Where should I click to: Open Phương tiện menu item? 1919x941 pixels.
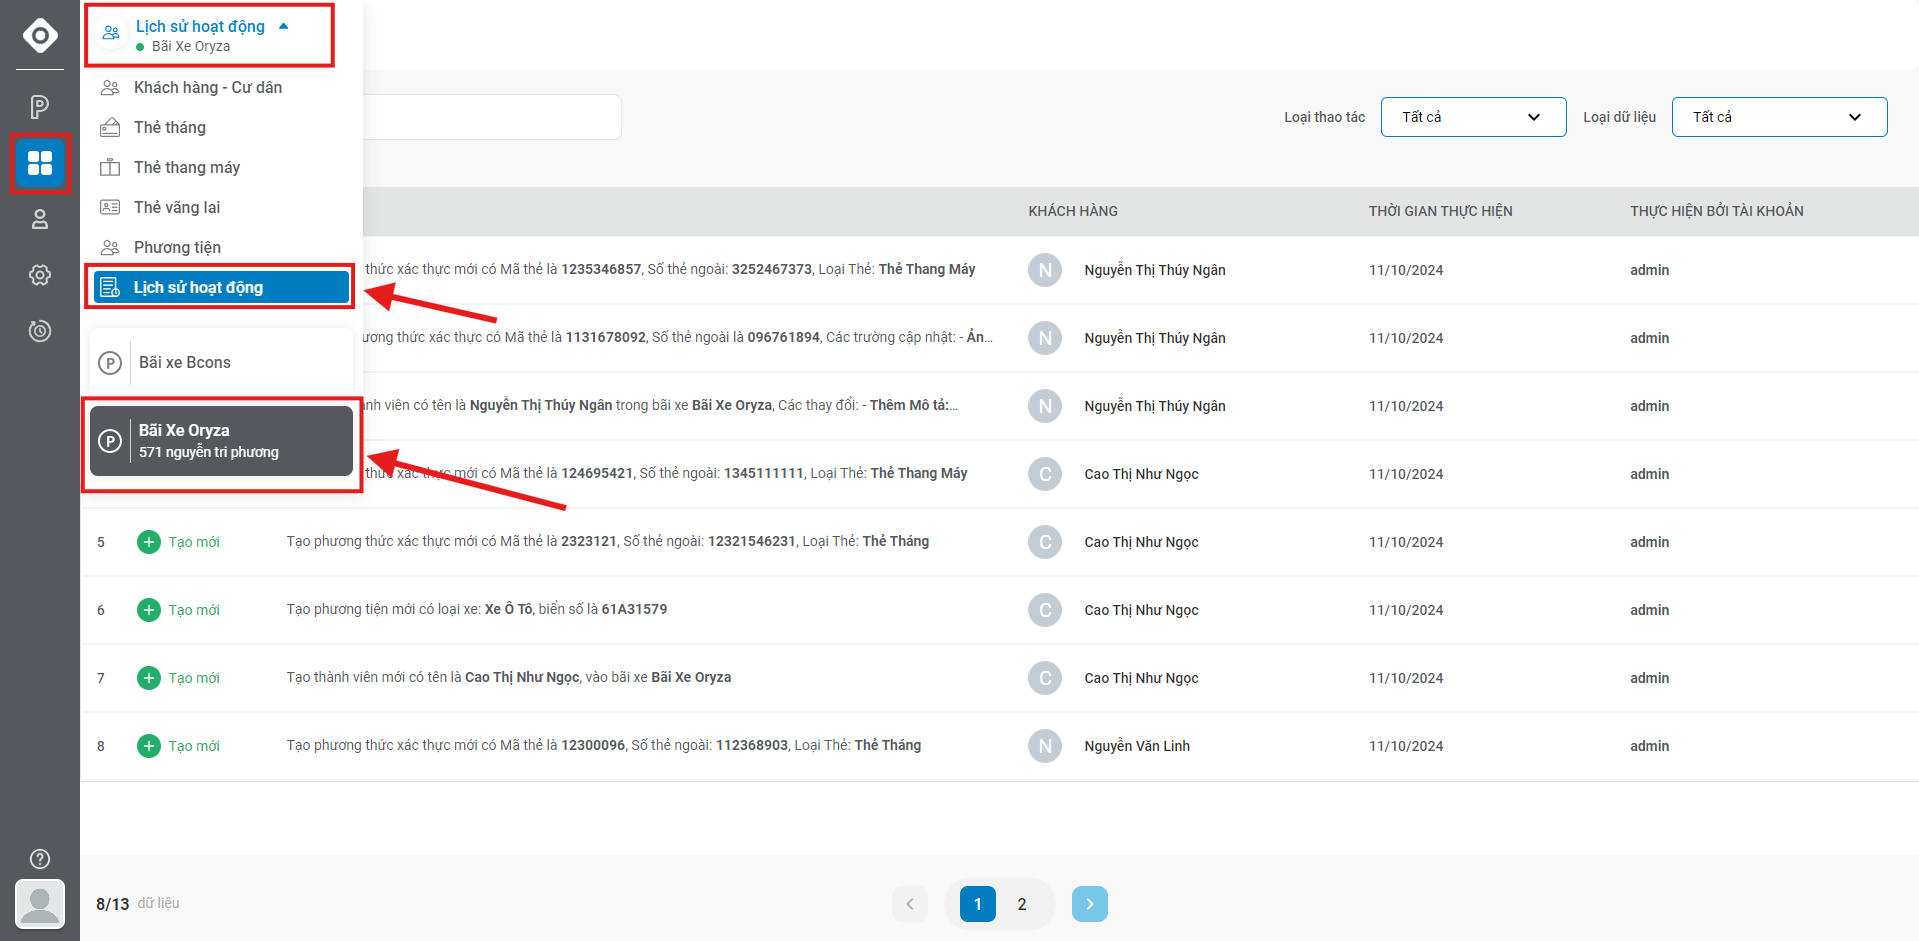click(x=177, y=247)
